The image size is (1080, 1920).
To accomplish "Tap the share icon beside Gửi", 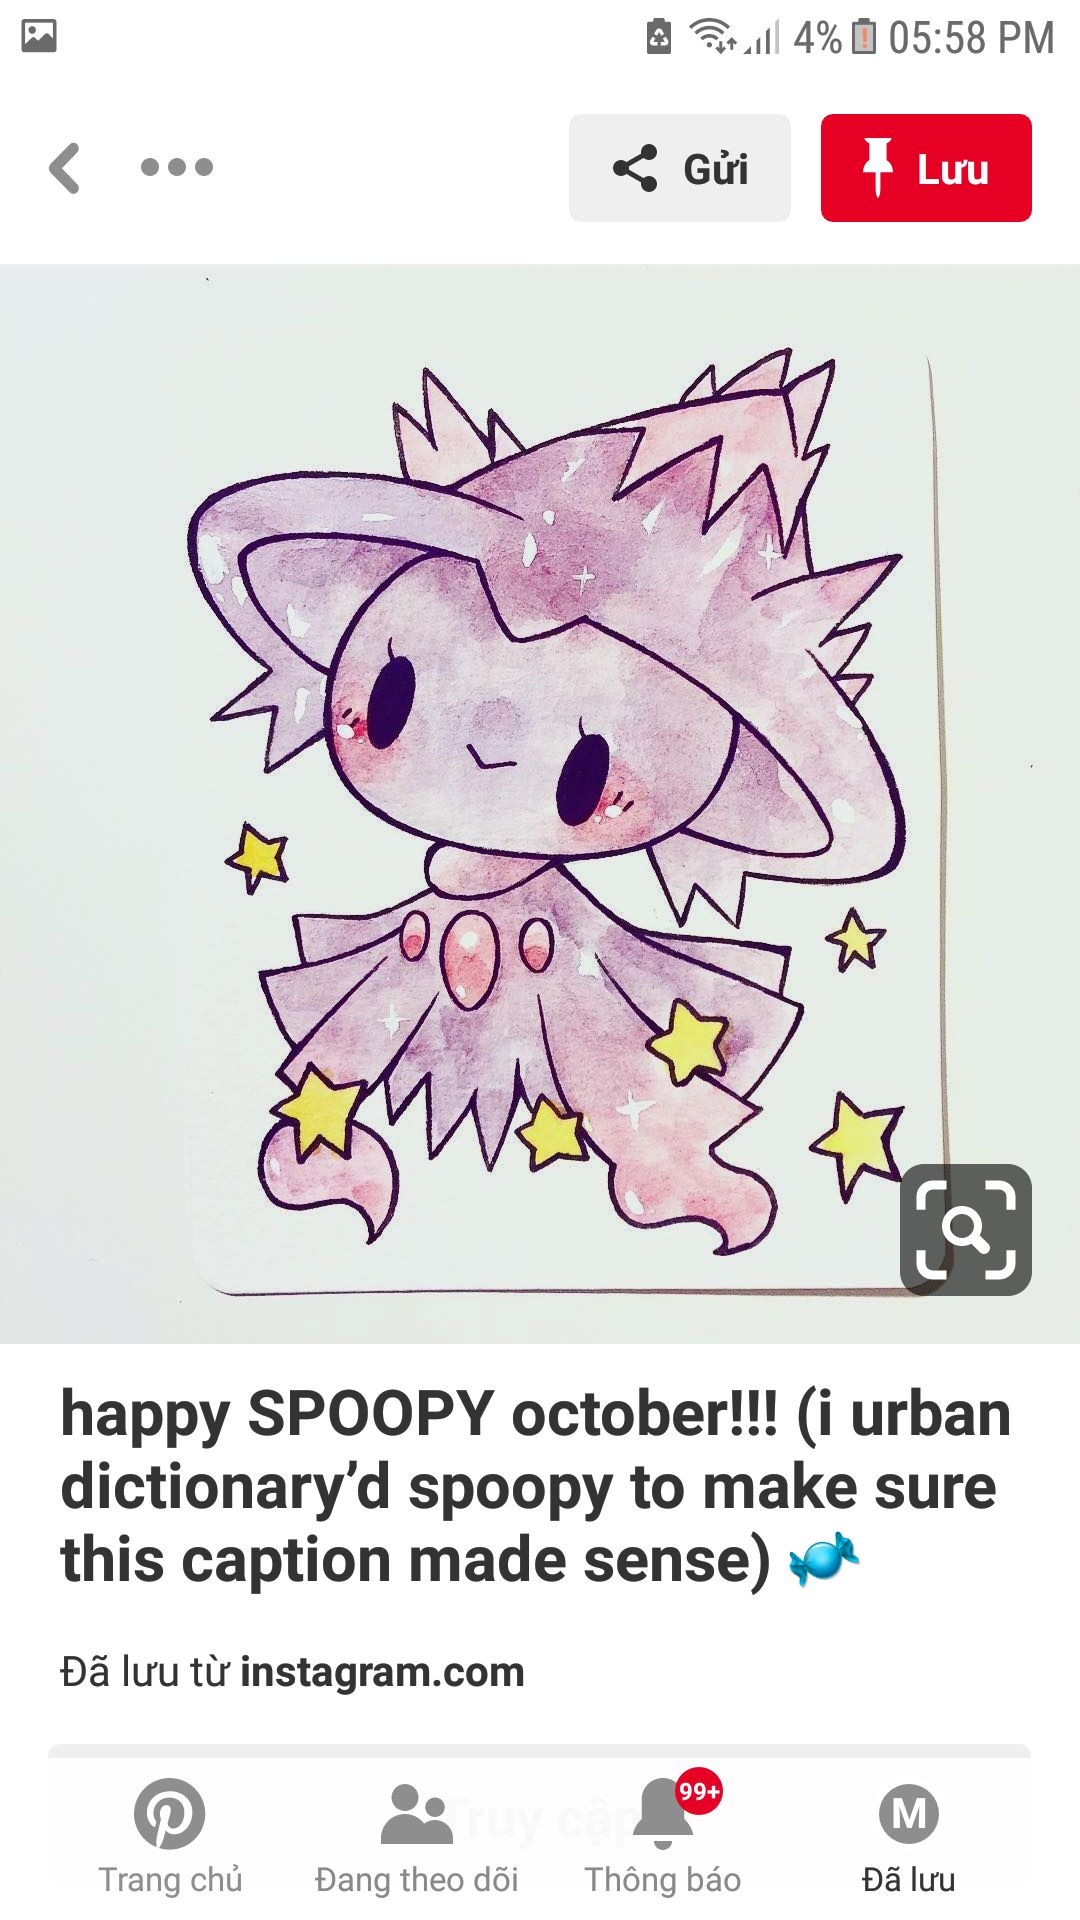I will pos(635,168).
